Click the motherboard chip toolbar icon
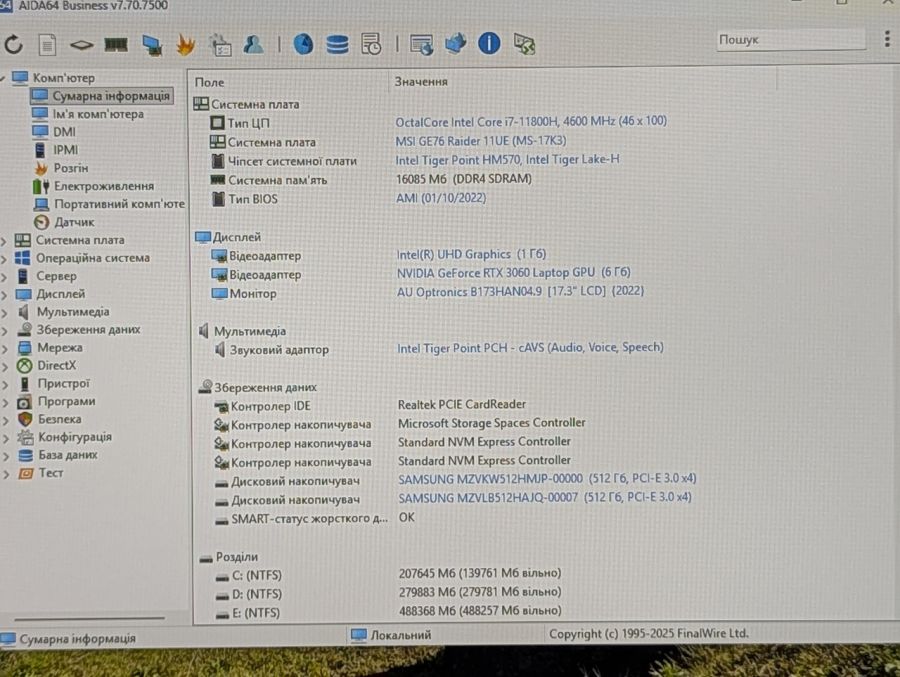 [x=82, y=45]
